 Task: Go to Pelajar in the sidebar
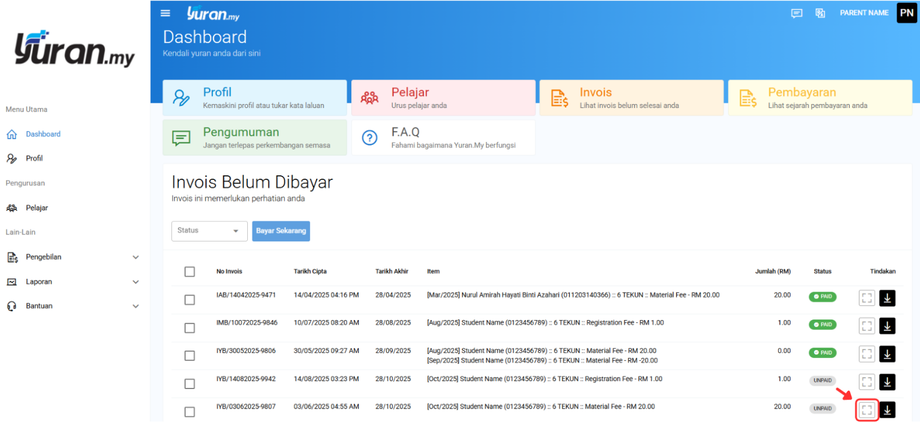click(x=36, y=208)
